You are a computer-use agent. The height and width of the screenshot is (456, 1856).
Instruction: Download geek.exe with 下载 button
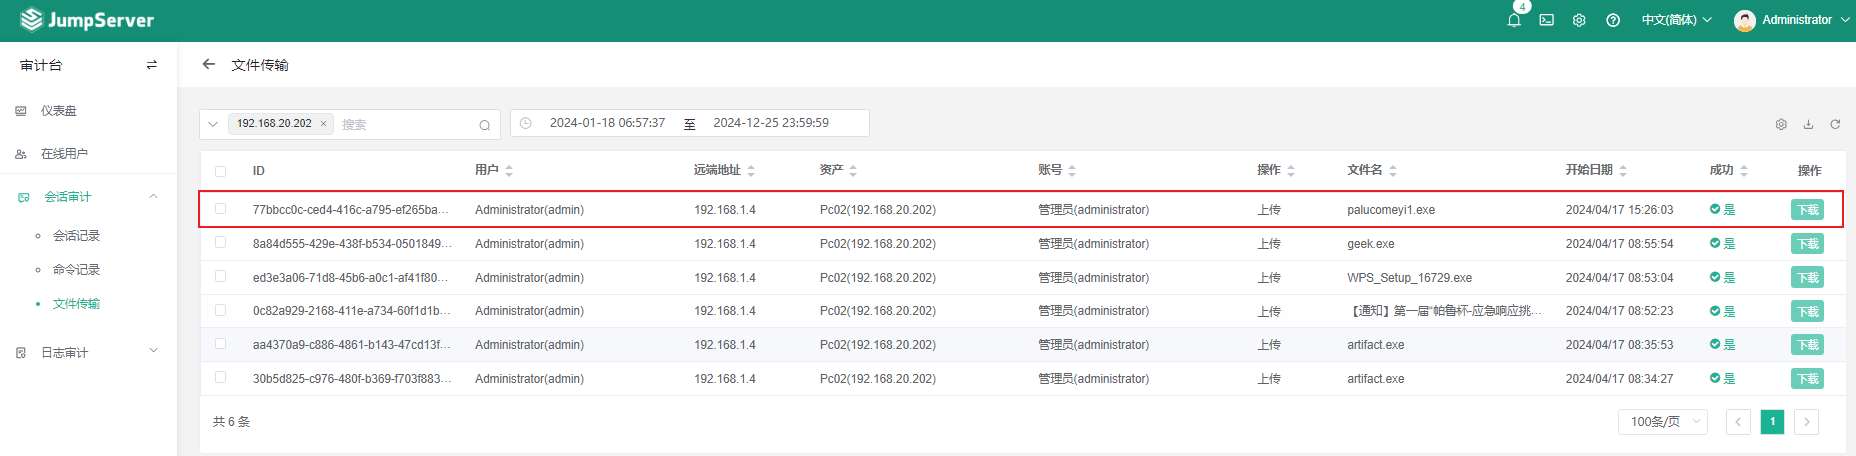click(x=1807, y=244)
